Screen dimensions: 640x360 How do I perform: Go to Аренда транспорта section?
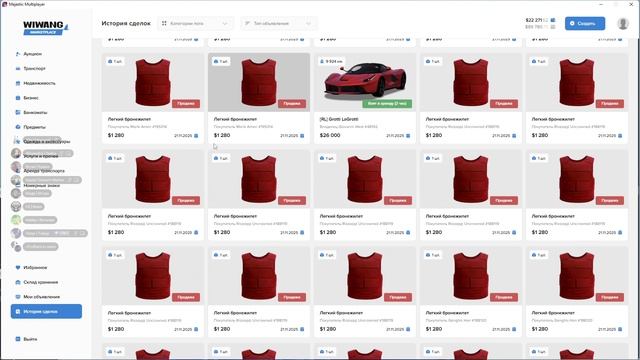pyautogui.click(x=44, y=171)
